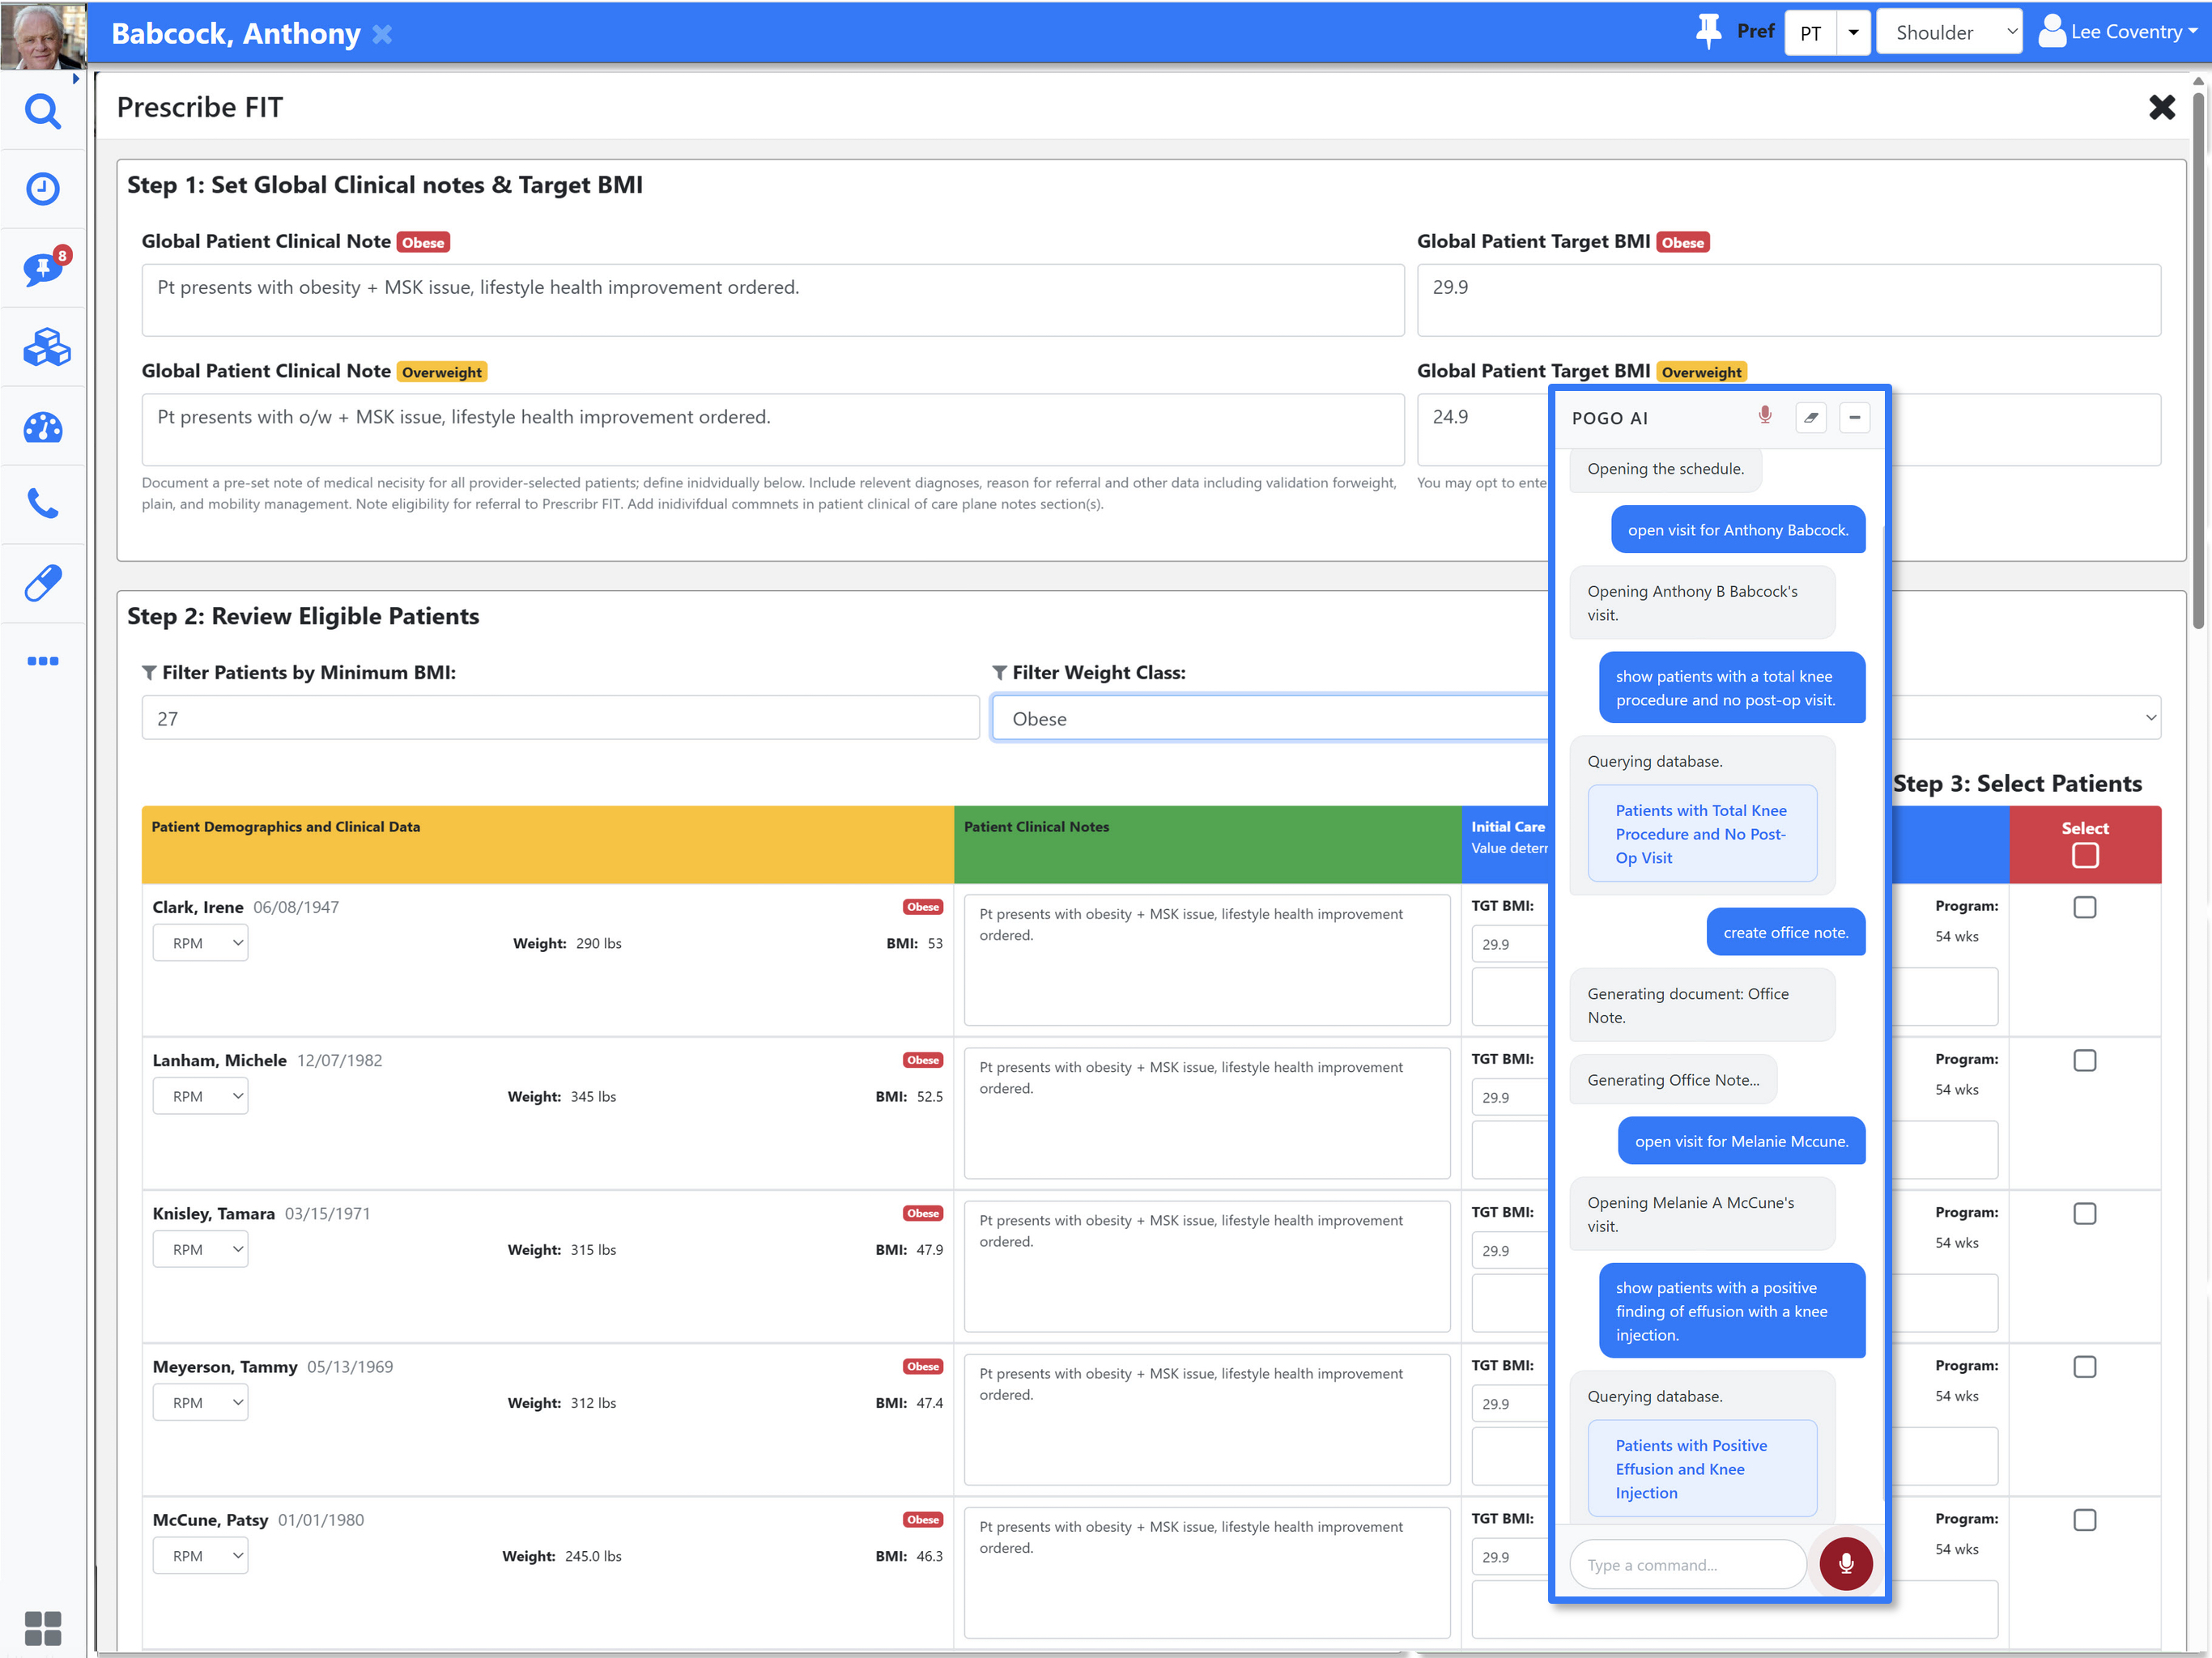Close the Prescribe FIT dialog
This screenshot has width=2212, height=1658.
(2162, 107)
